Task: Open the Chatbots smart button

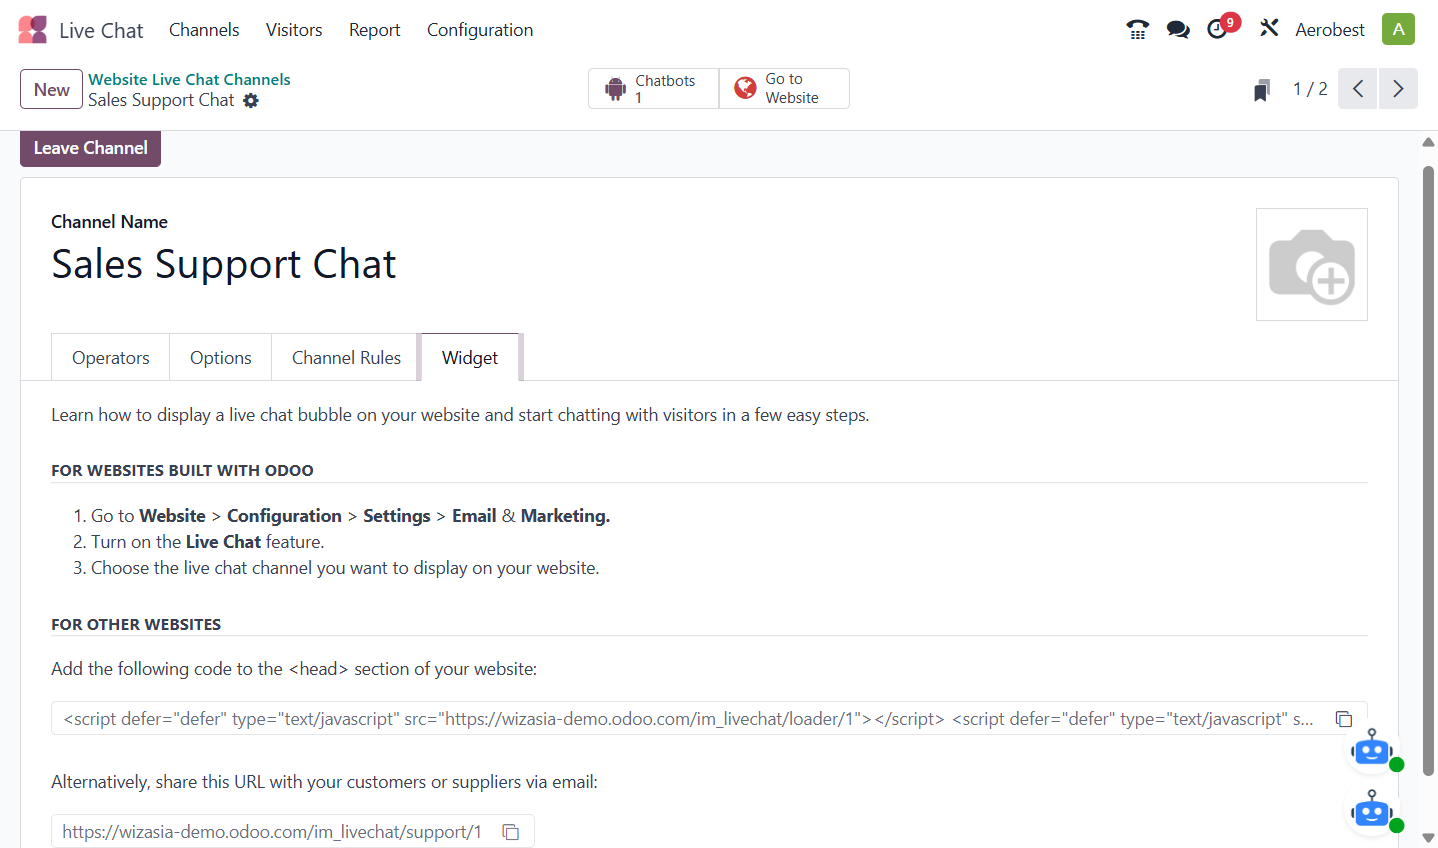Action: pos(654,89)
